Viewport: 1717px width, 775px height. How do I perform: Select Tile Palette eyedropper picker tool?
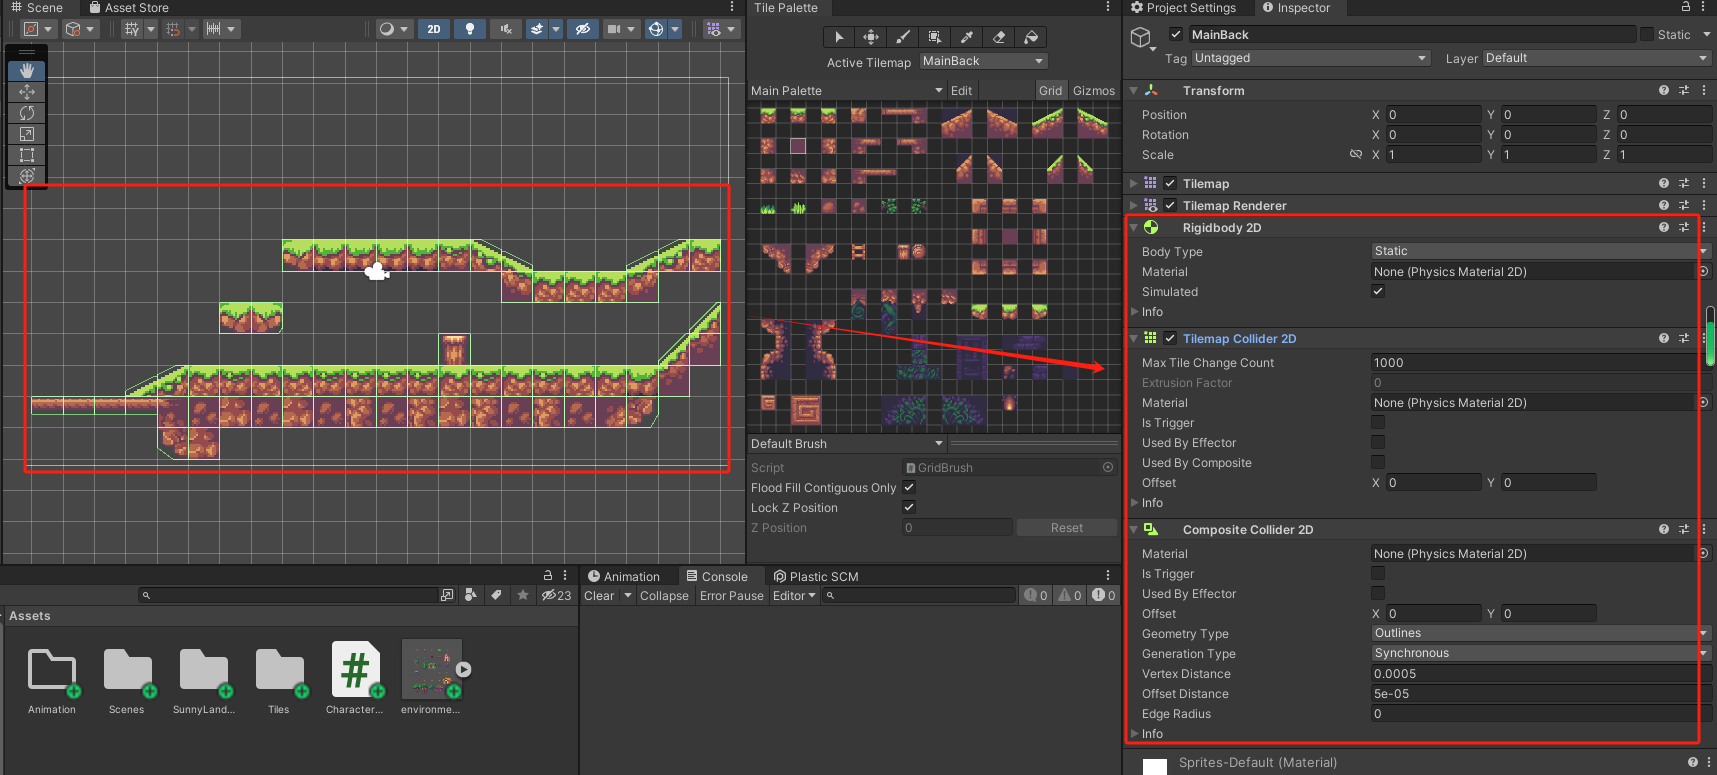coord(967,37)
